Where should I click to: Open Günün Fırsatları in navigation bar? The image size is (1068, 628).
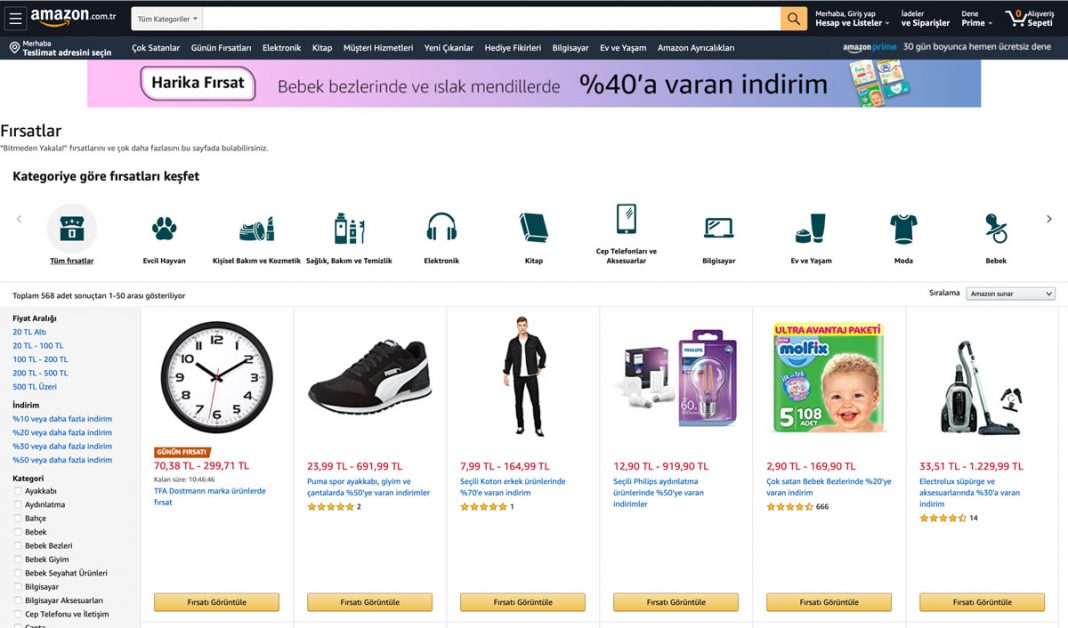click(221, 48)
